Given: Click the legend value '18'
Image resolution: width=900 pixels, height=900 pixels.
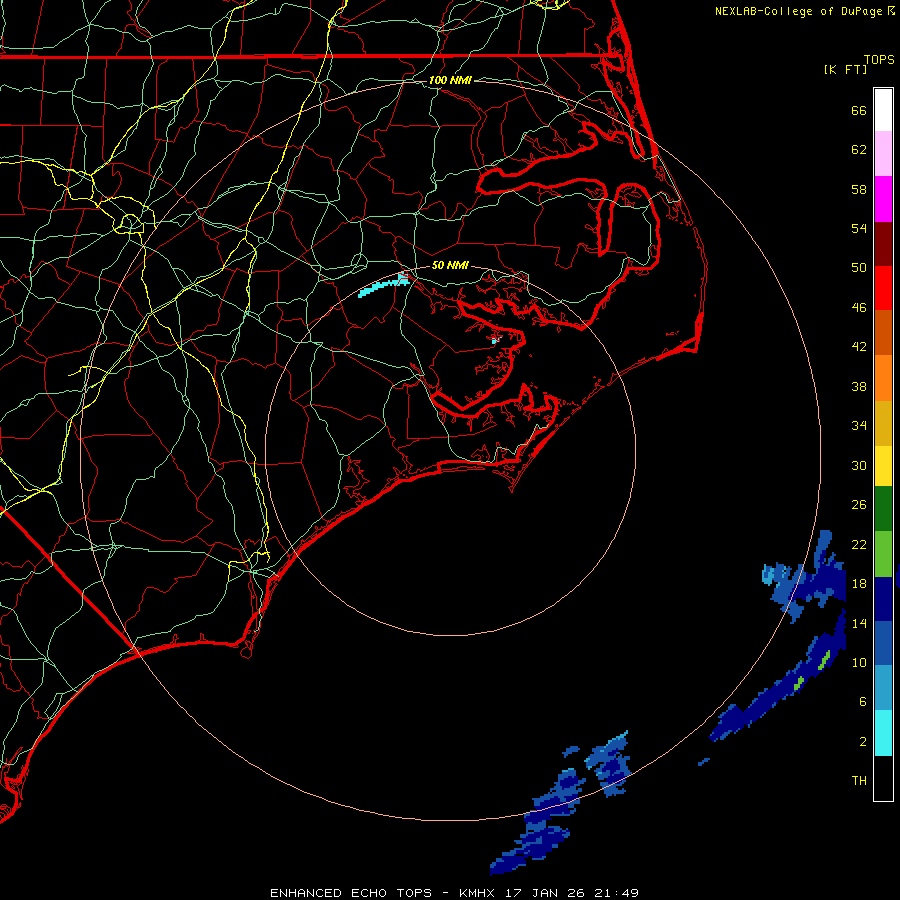Looking at the screenshot, I should click(859, 583).
